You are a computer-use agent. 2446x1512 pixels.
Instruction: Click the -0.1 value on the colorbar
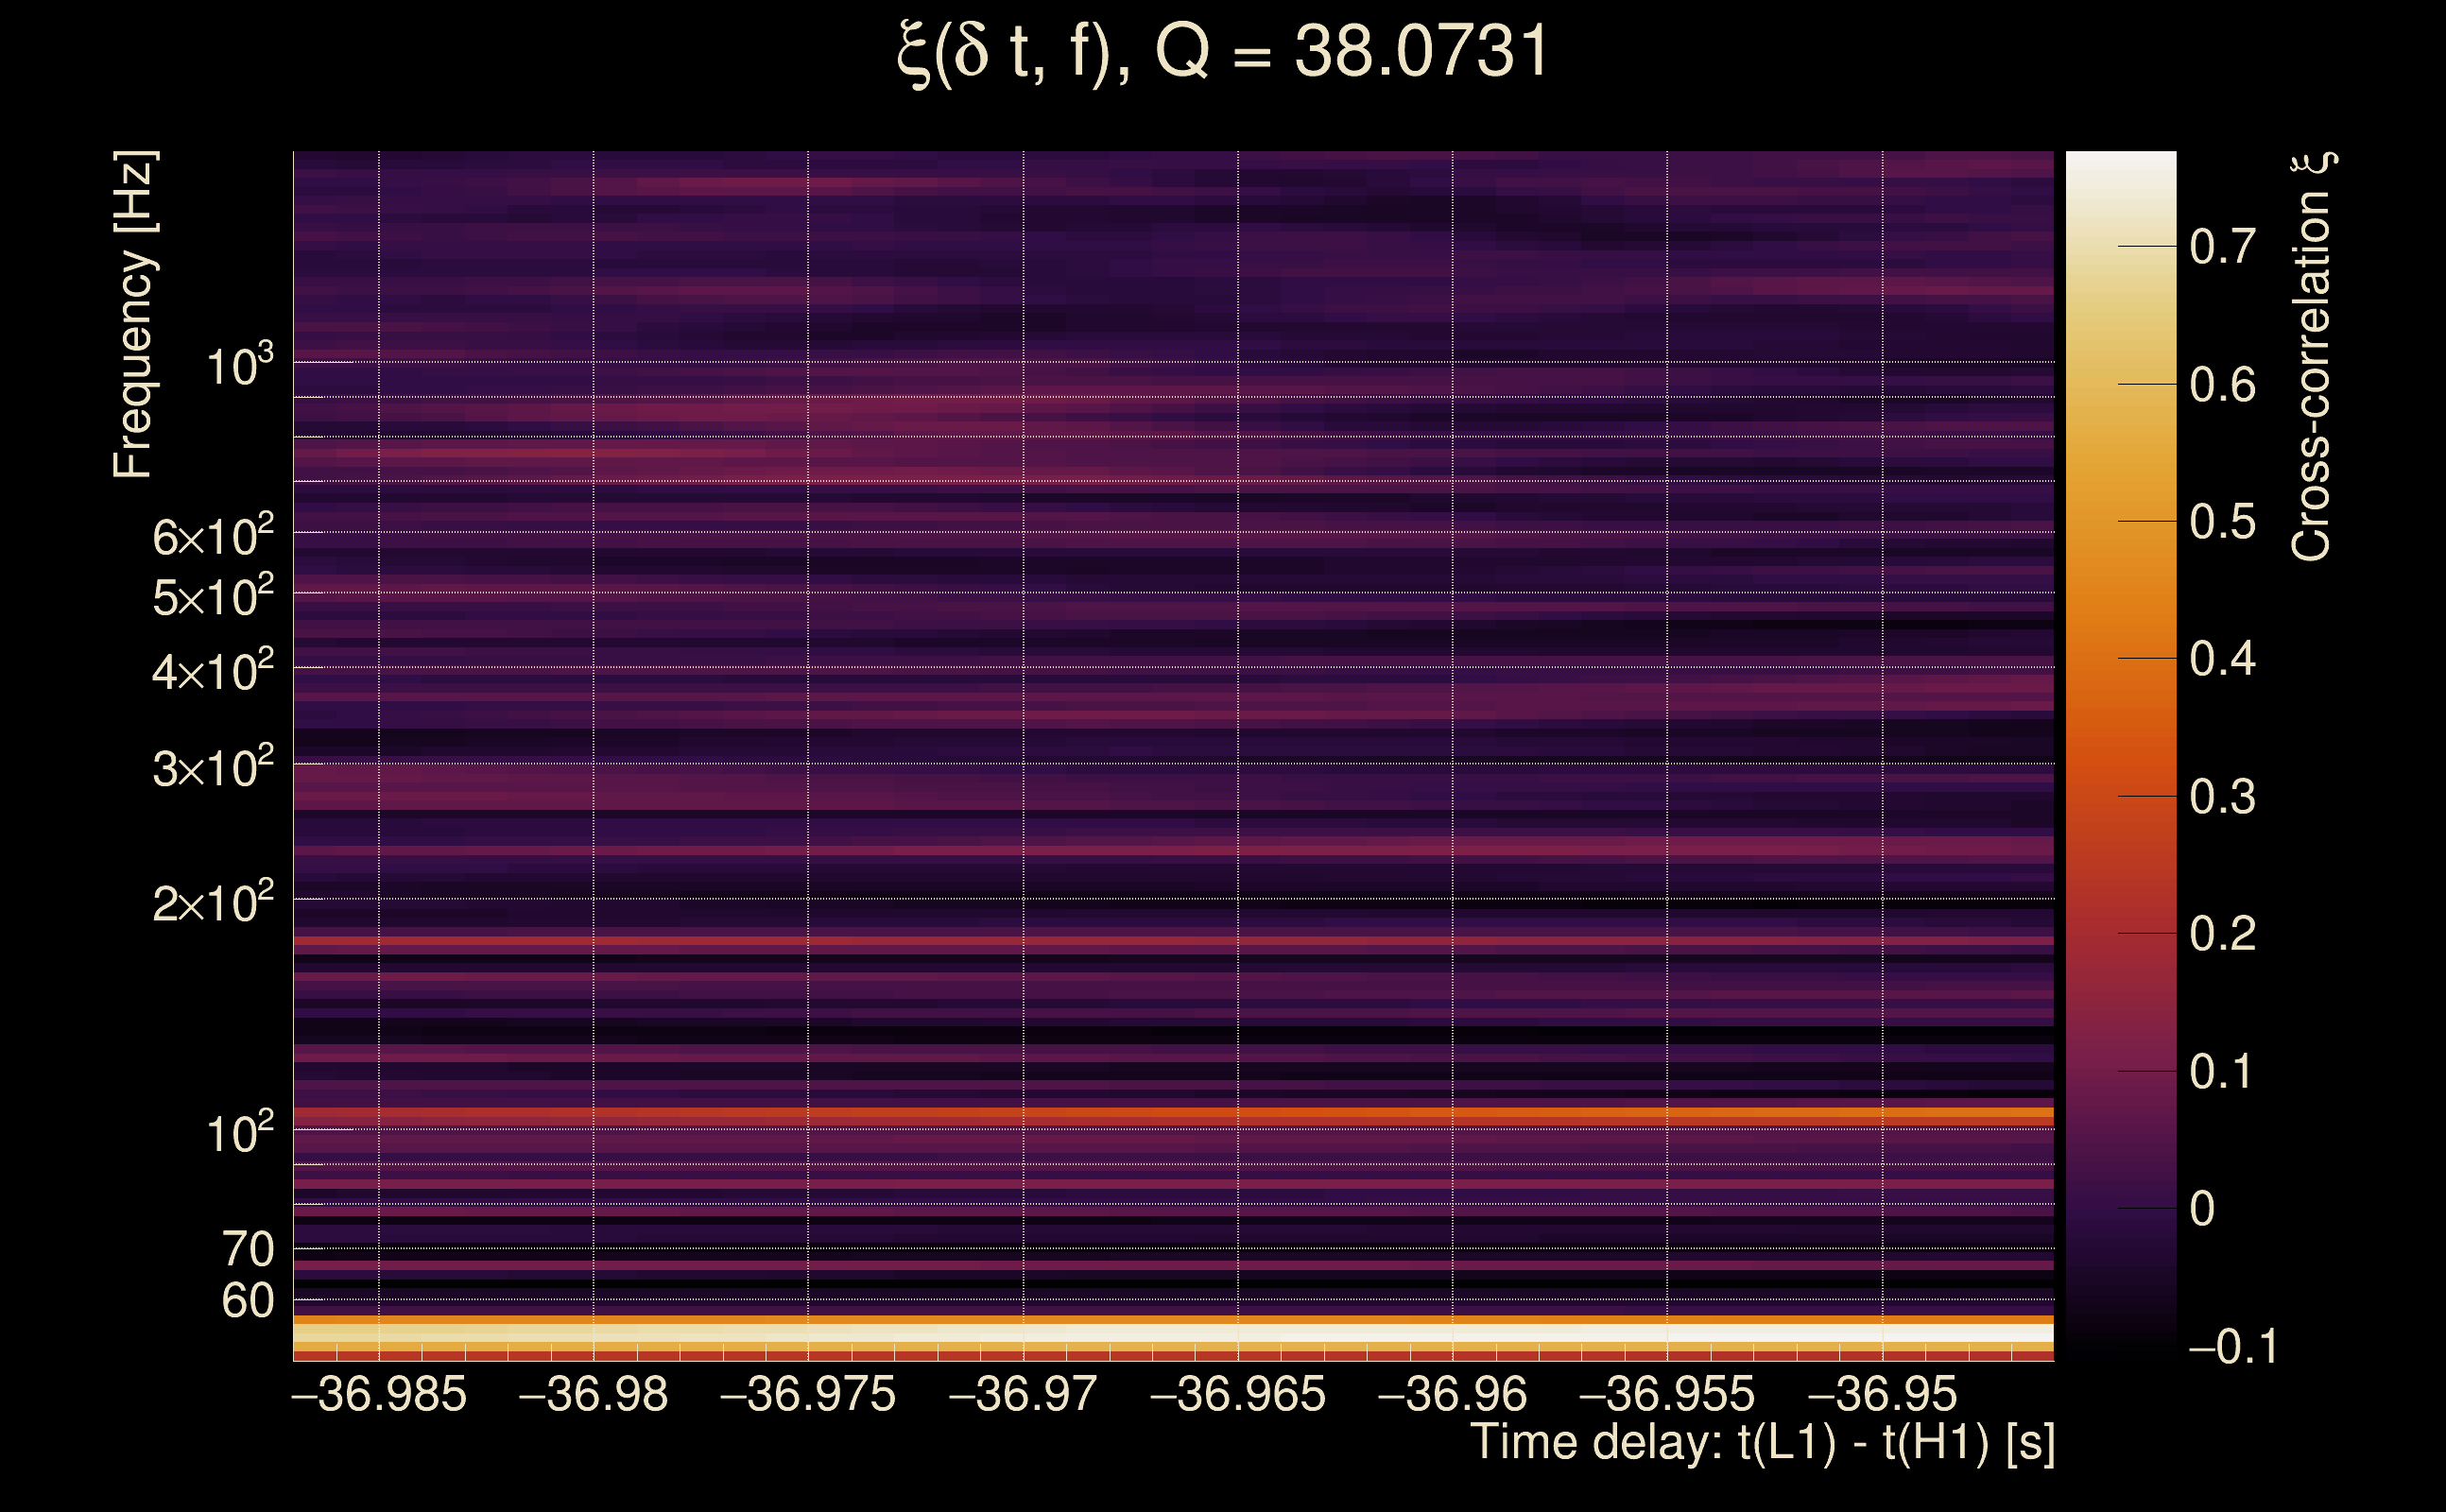pyautogui.click(x=2232, y=1347)
